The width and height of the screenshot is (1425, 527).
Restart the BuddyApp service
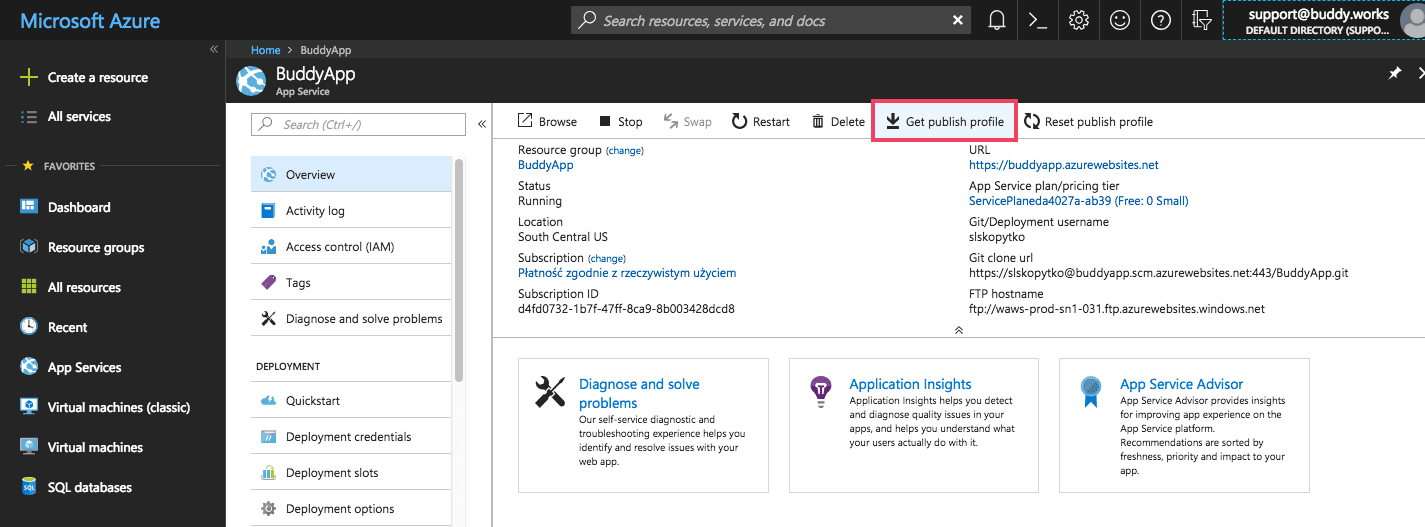coord(760,121)
